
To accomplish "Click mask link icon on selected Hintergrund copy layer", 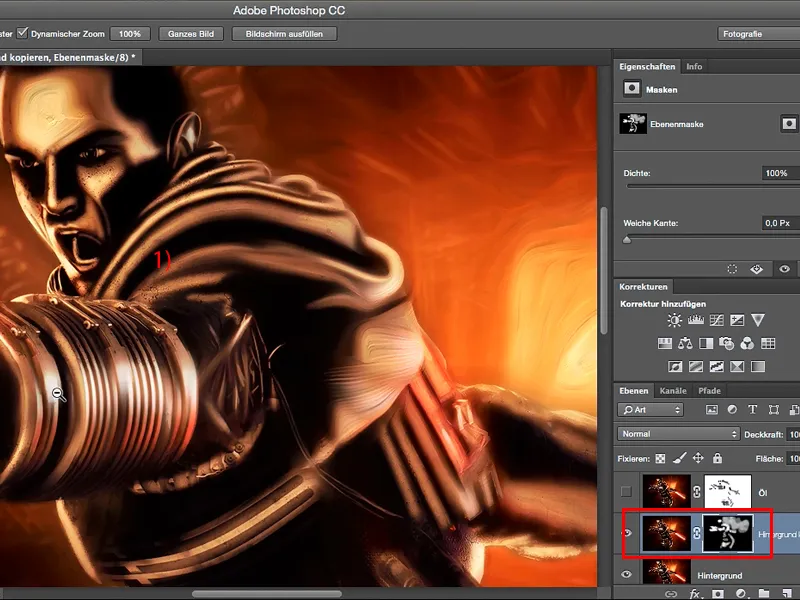I will (697, 533).
